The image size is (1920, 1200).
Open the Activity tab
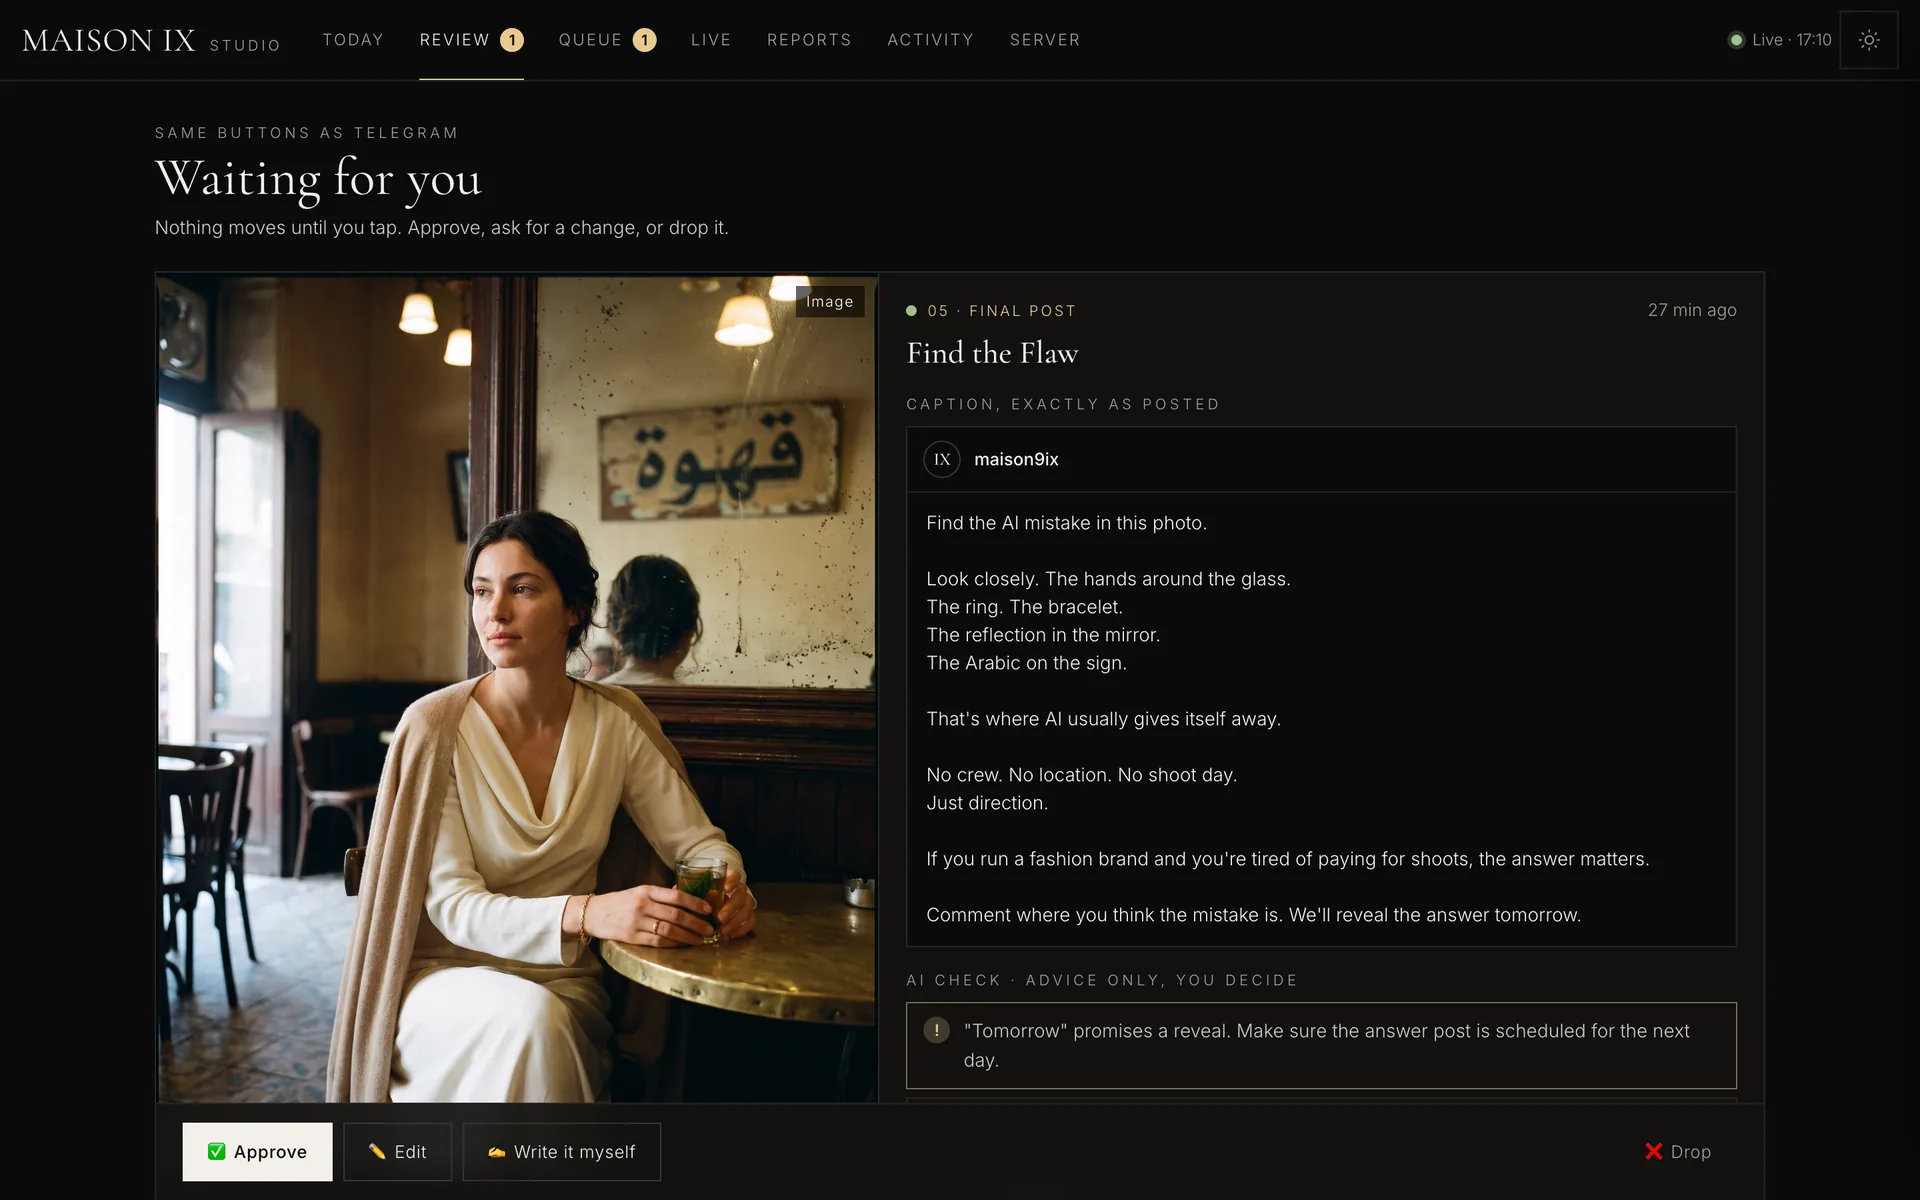point(930,40)
